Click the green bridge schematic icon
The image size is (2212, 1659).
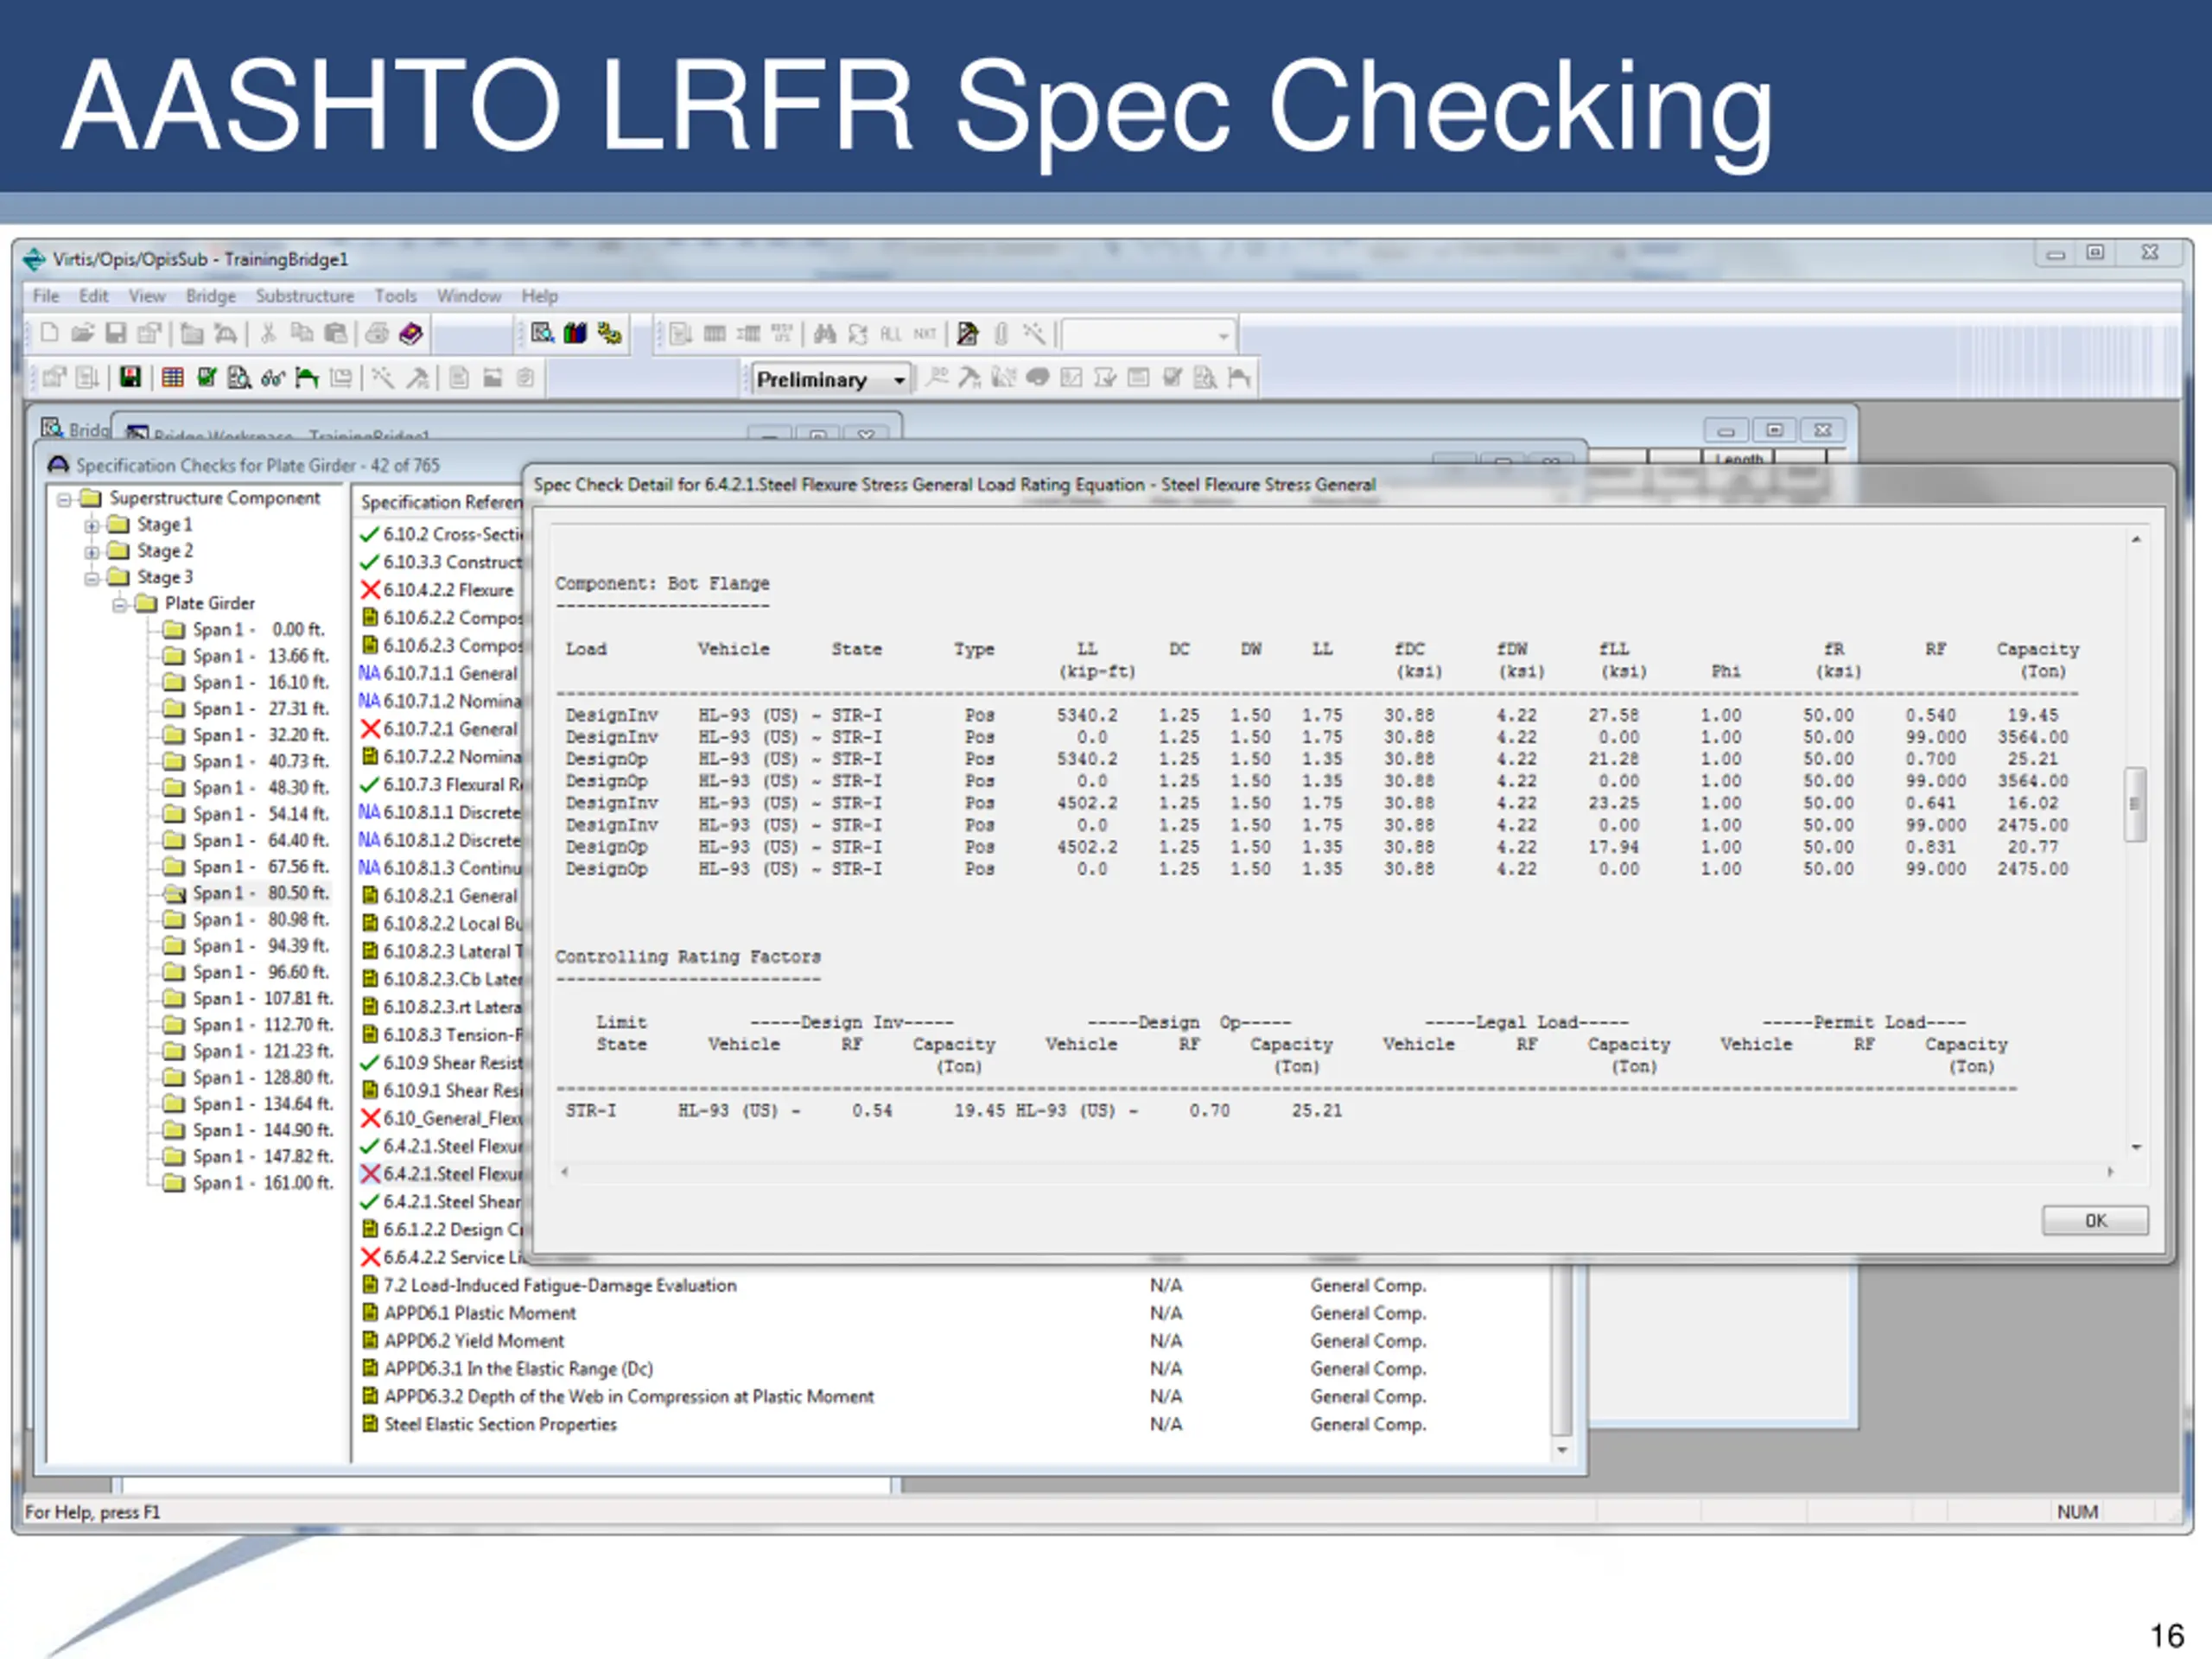point(307,377)
